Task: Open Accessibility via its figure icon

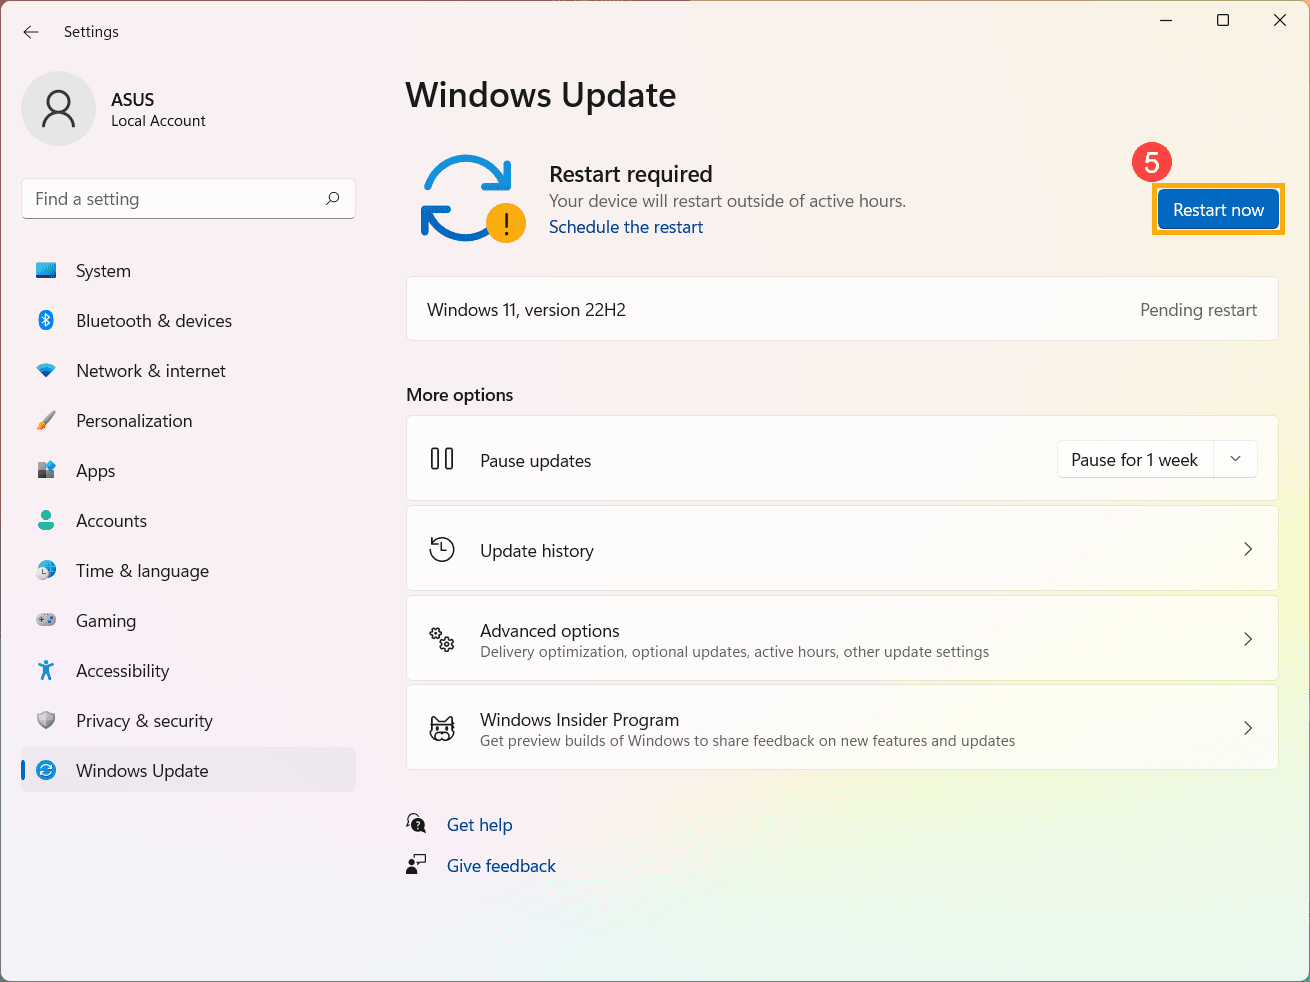Action: (x=46, y=670)
